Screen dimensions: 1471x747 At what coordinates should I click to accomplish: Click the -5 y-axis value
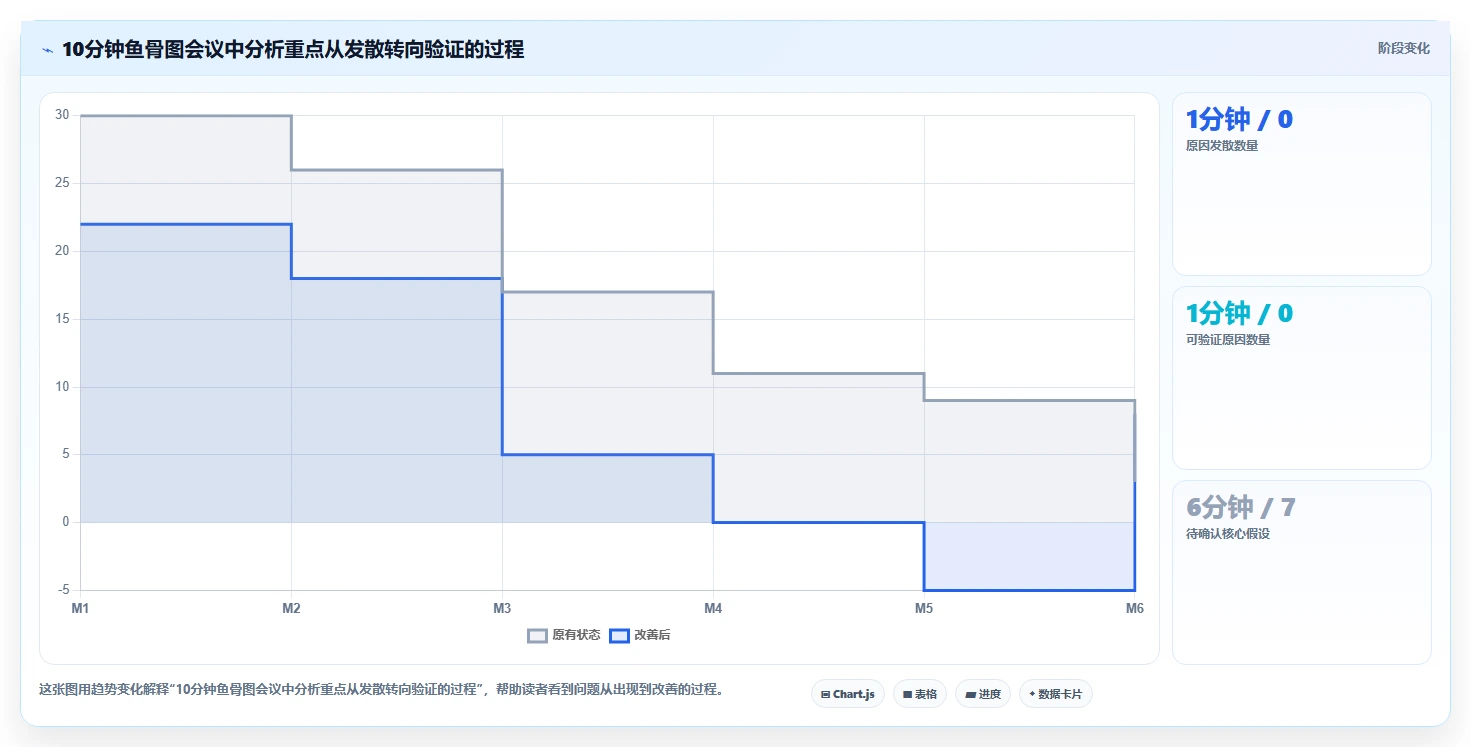pyautogui.click(x=64, y=590)
